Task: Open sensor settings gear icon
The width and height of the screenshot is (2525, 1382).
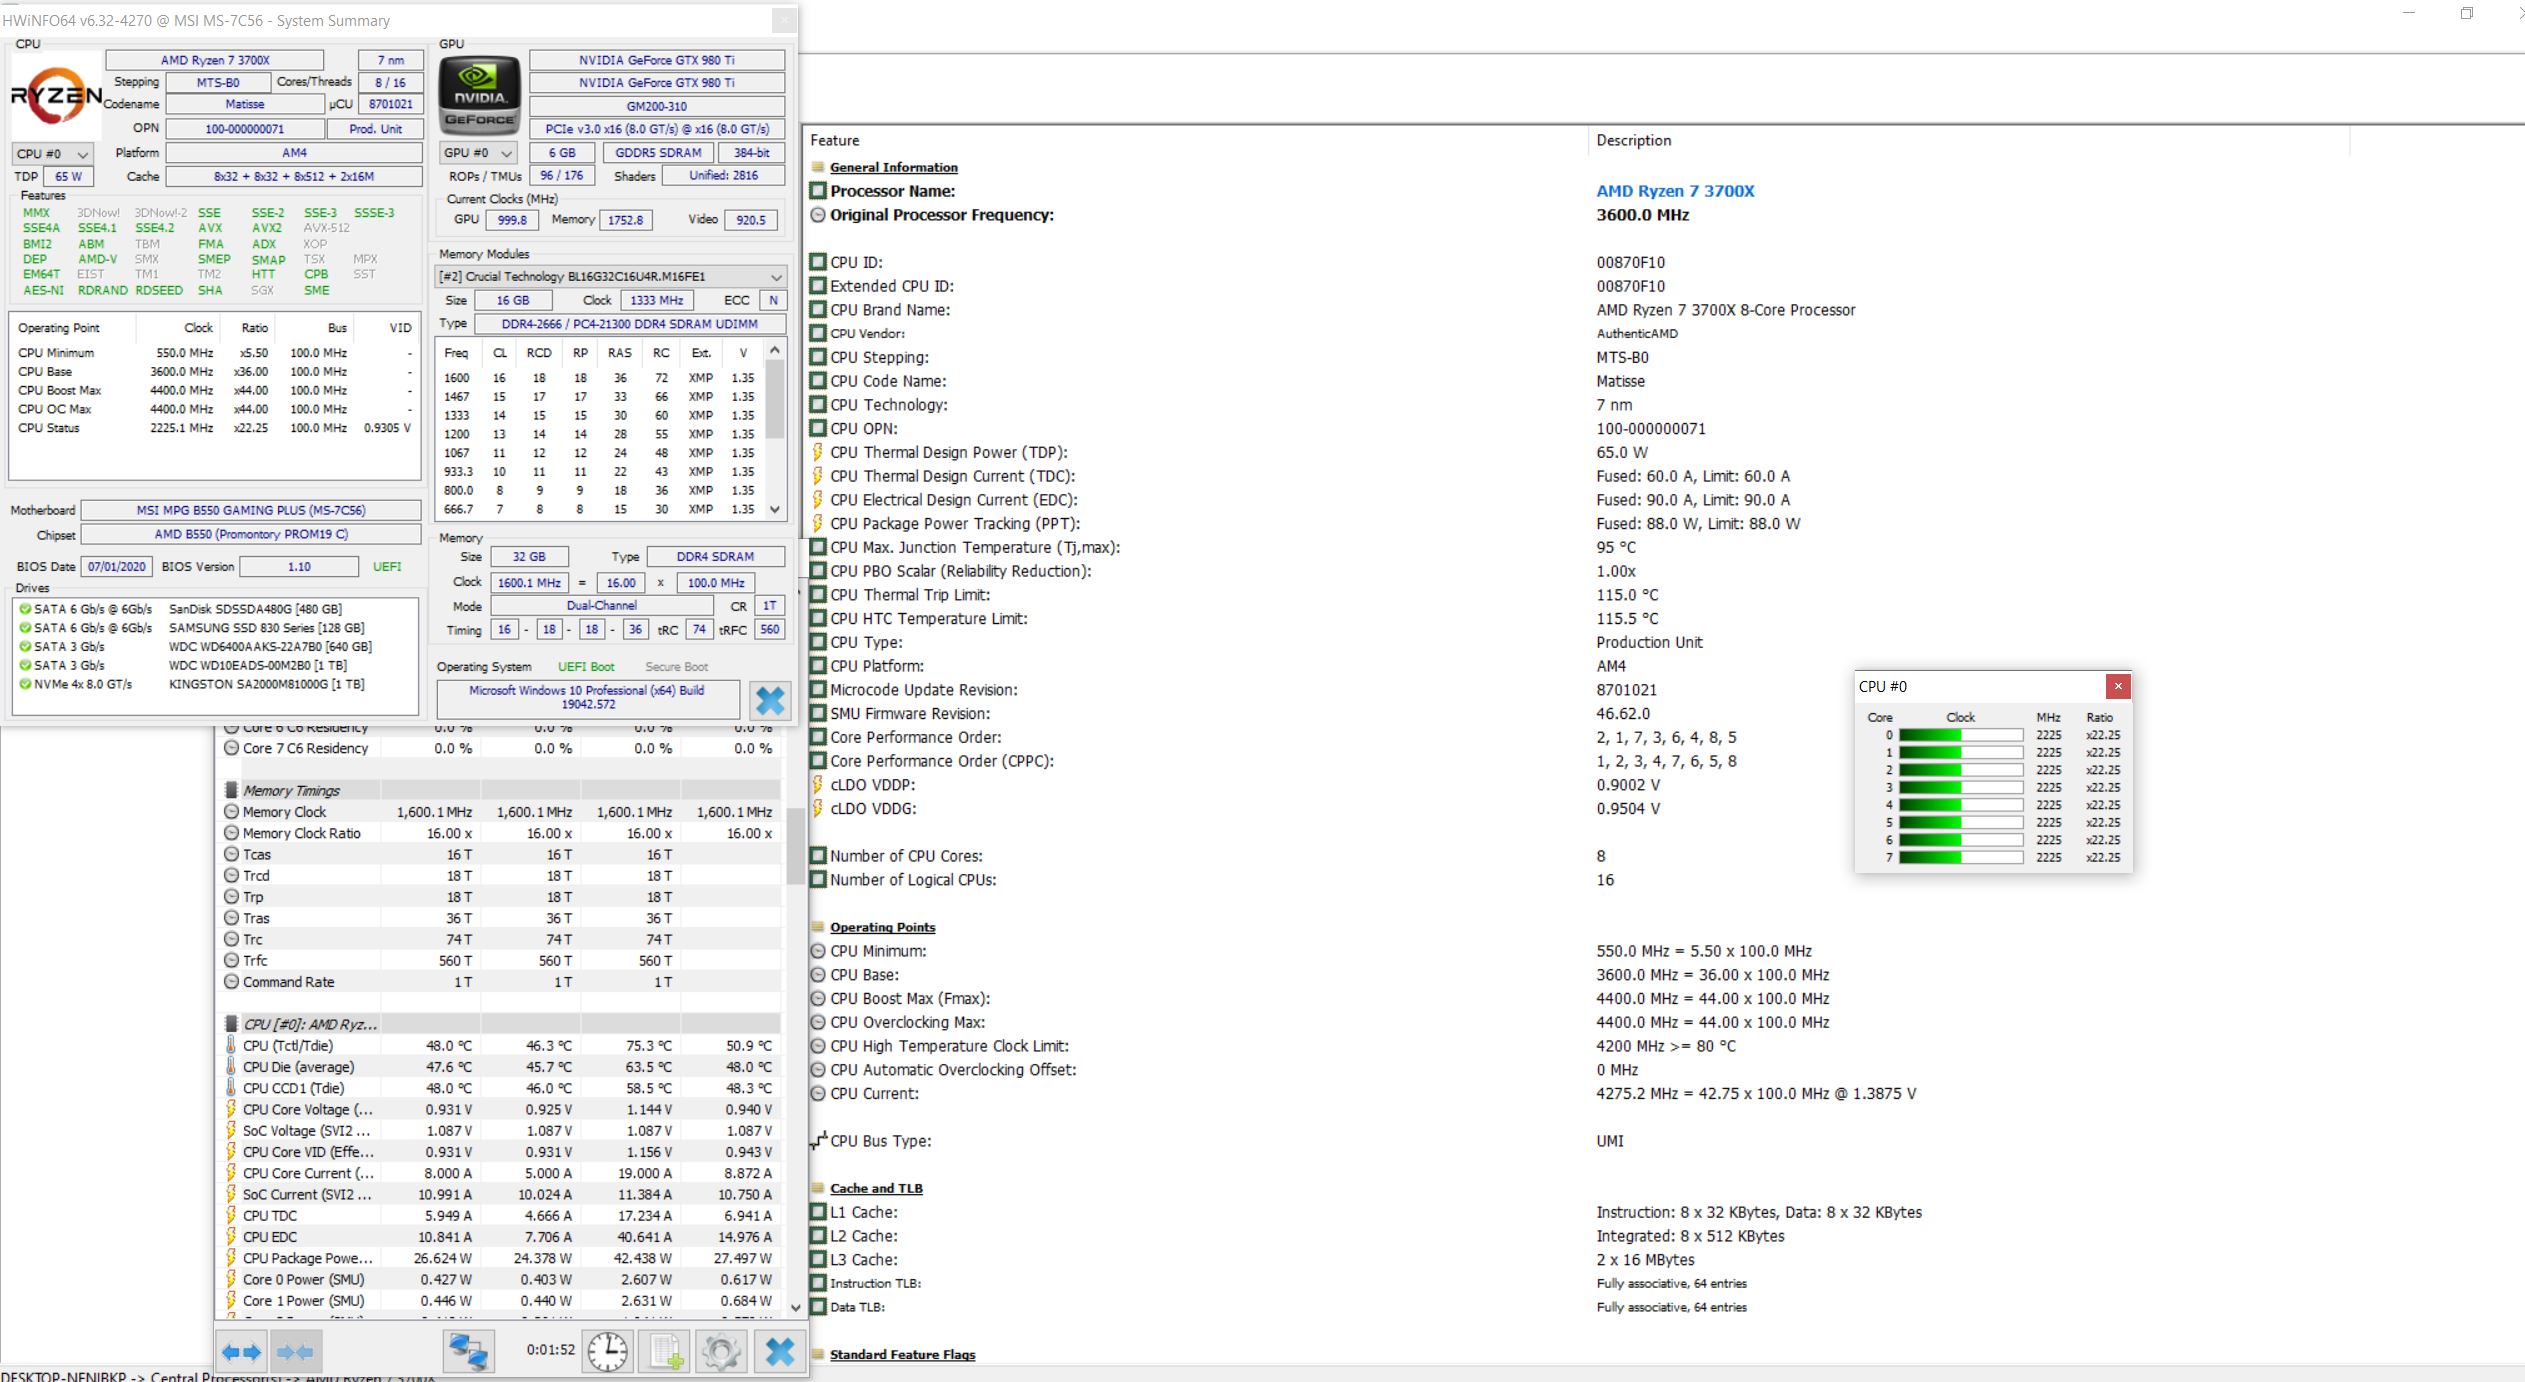Action: point(721,1352)
